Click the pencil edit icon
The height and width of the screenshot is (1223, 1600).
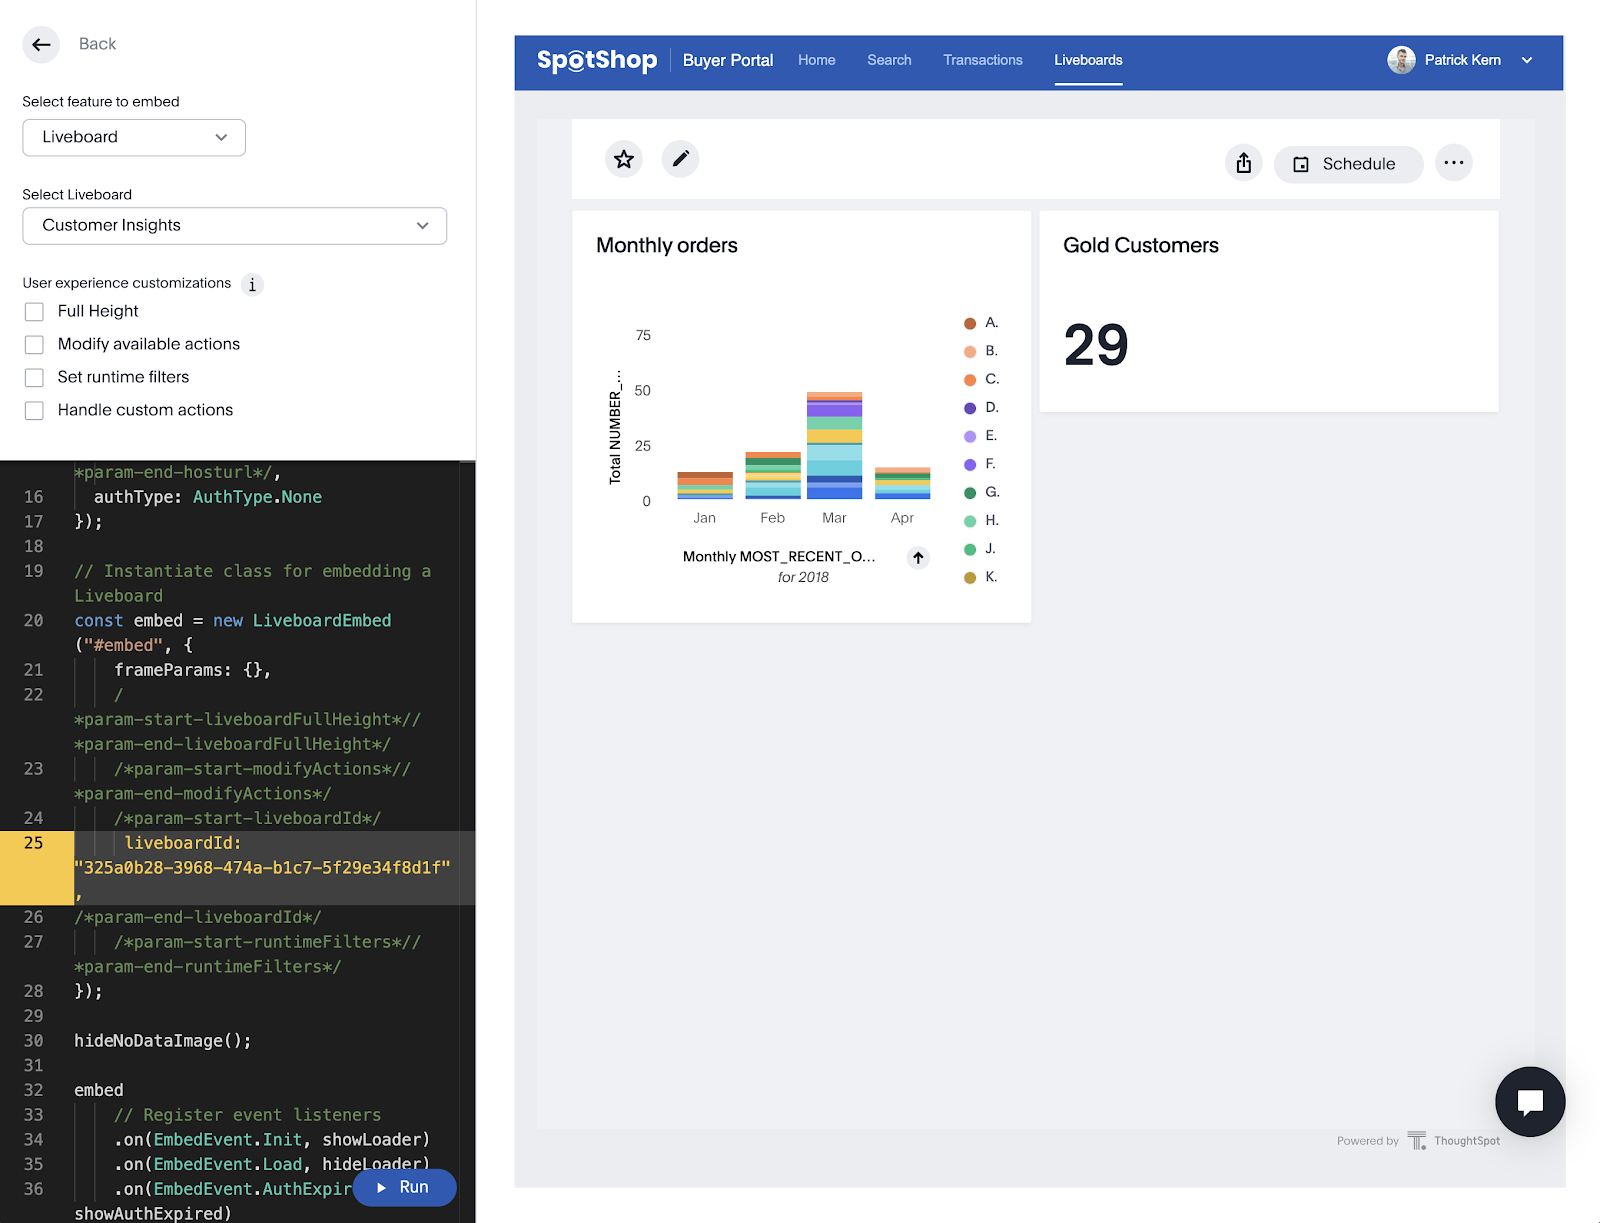click(x=680, y=159)
